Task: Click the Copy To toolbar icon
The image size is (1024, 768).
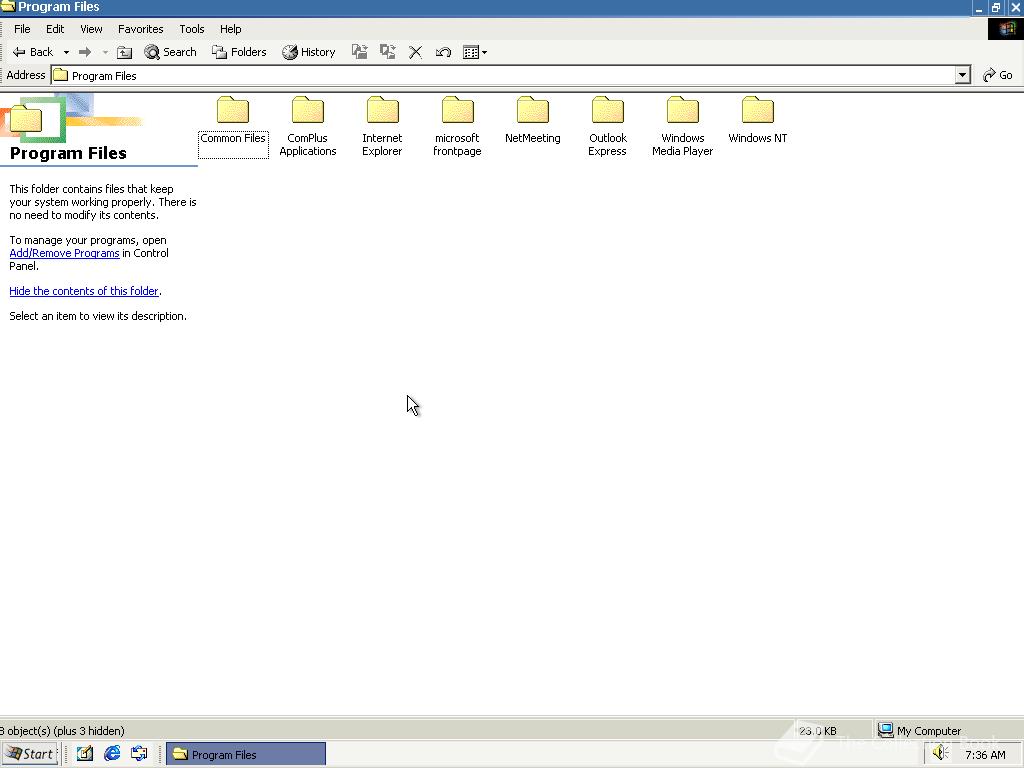Action: click(x=387, y=52)
